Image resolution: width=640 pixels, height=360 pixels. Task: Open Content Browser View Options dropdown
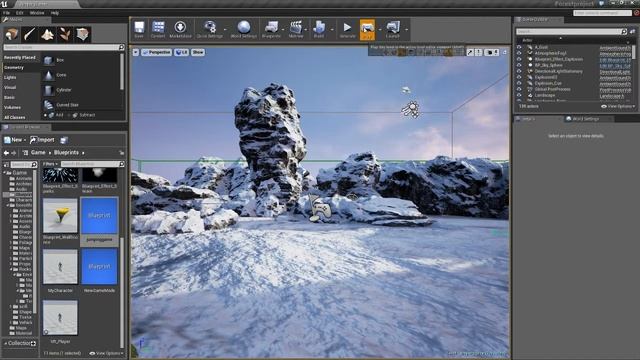[x=106, y=353]
